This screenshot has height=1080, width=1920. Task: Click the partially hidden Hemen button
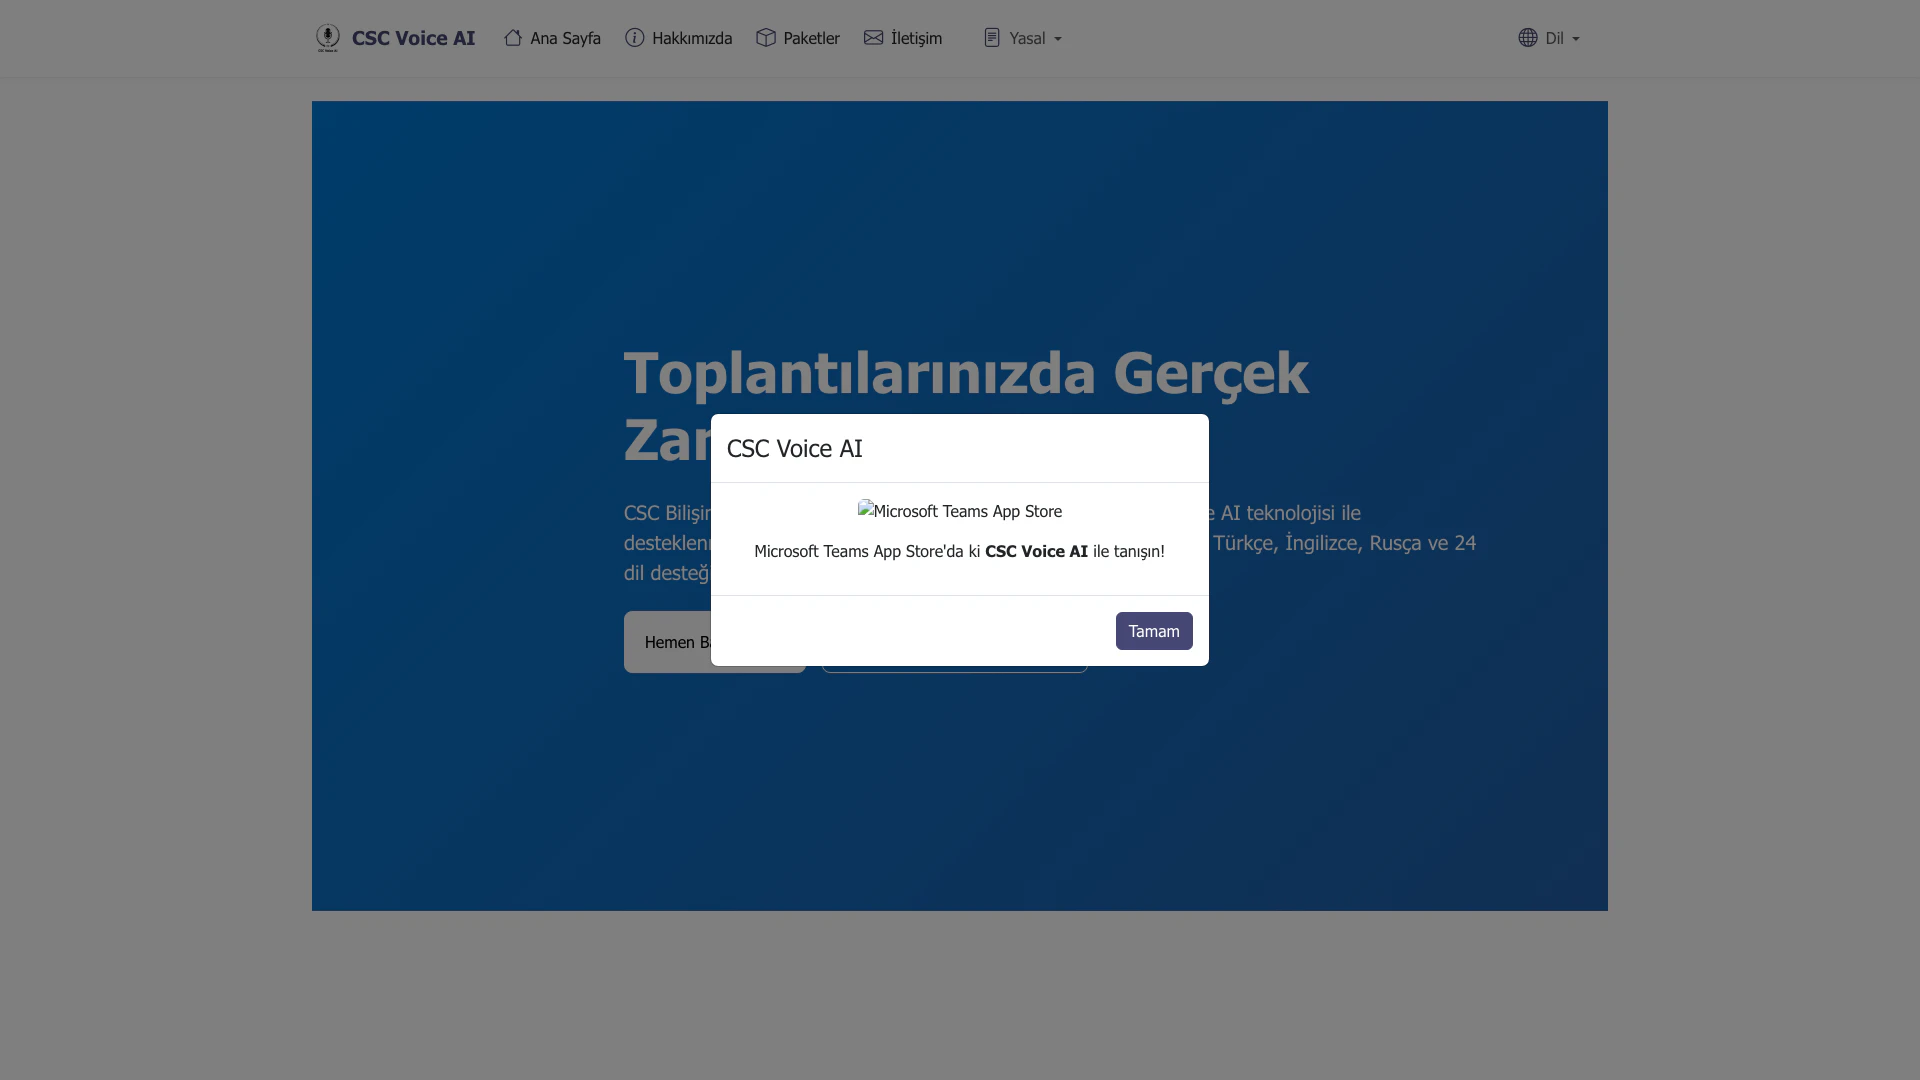pyautogui.click(x=667, y=642)
